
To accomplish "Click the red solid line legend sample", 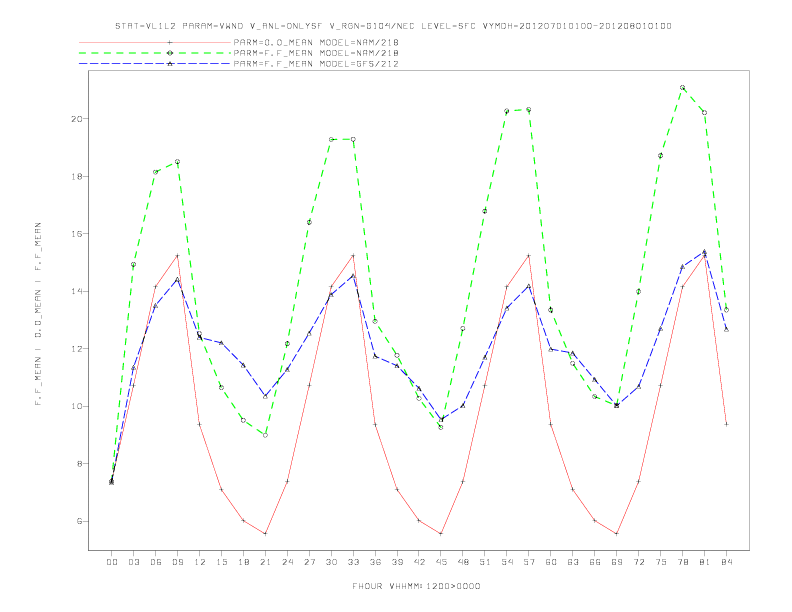I will tap(155, 42).
